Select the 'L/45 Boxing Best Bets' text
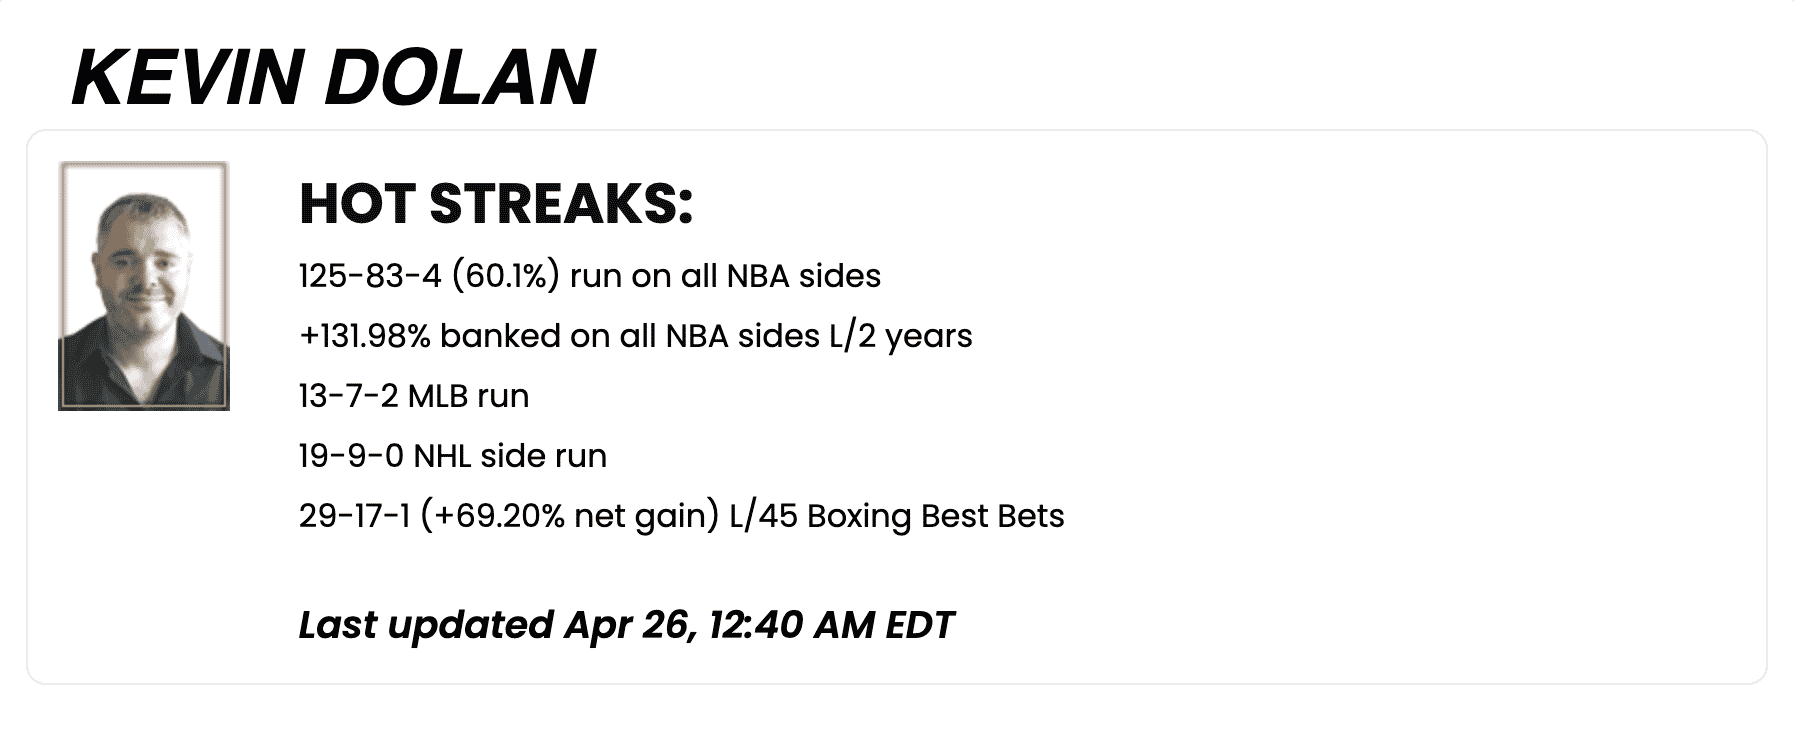Viewport: 1794px width, 732px height. click(898, 516)
